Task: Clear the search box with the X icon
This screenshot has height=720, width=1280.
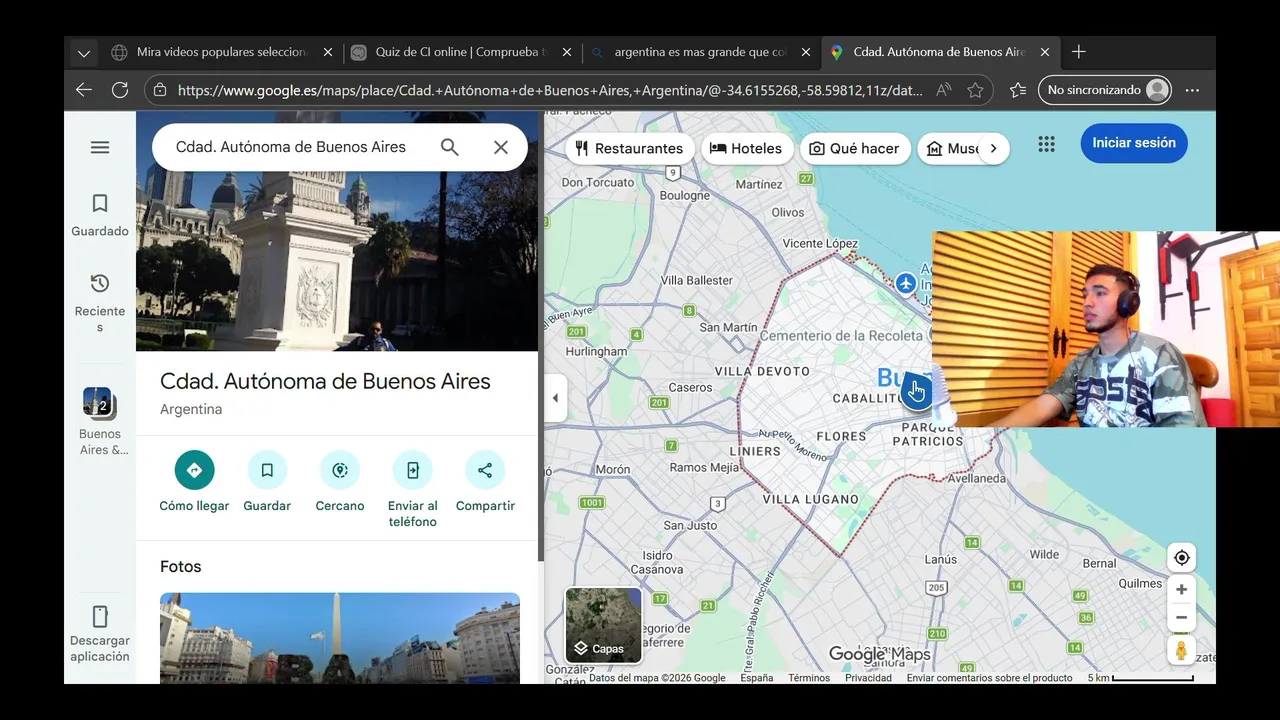Action: tap(501, 147)
